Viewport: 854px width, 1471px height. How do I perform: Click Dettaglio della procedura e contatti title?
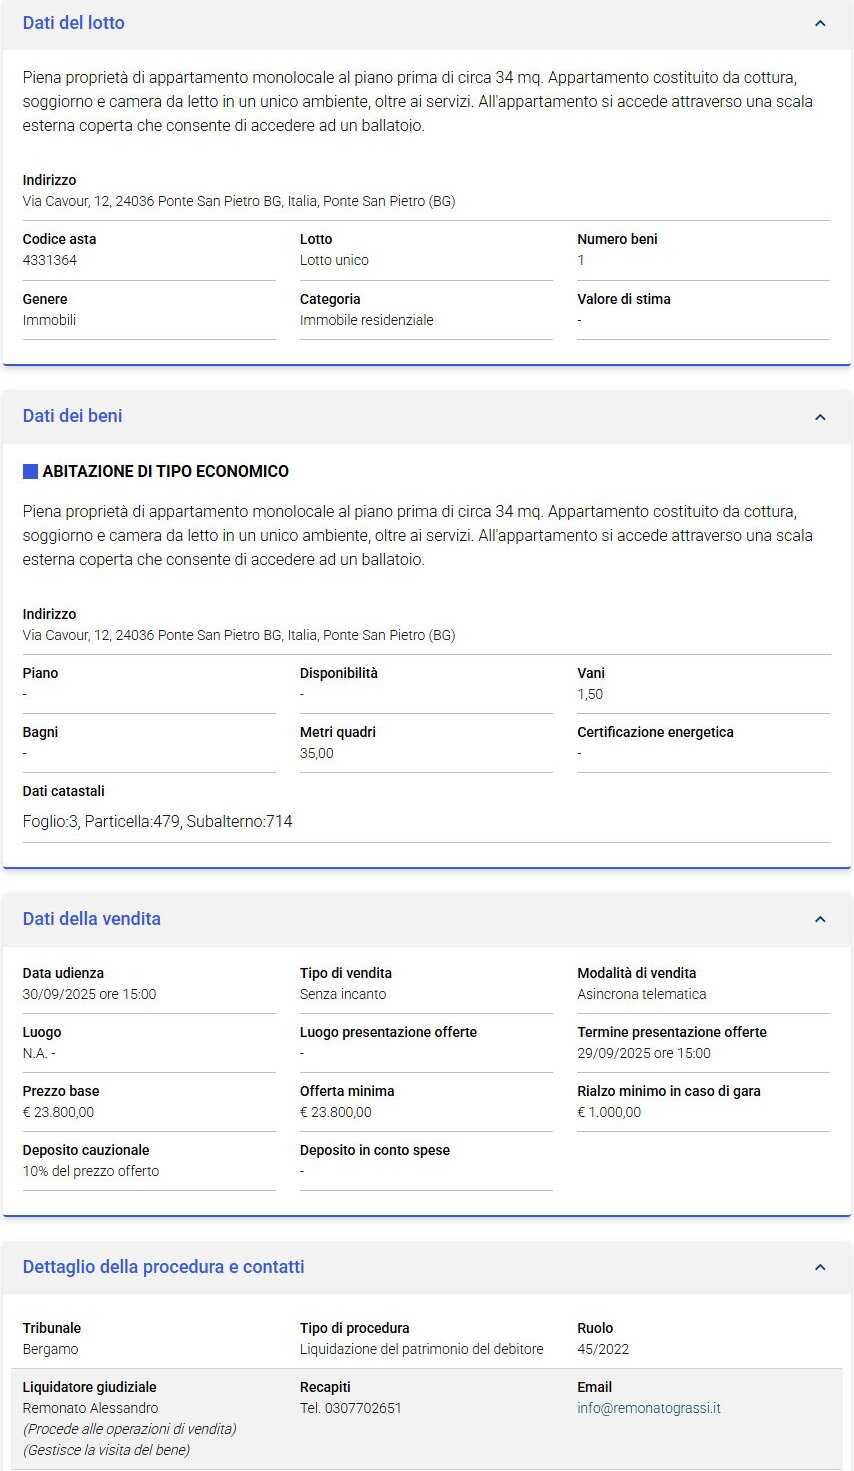click(x=164, y=1267)
